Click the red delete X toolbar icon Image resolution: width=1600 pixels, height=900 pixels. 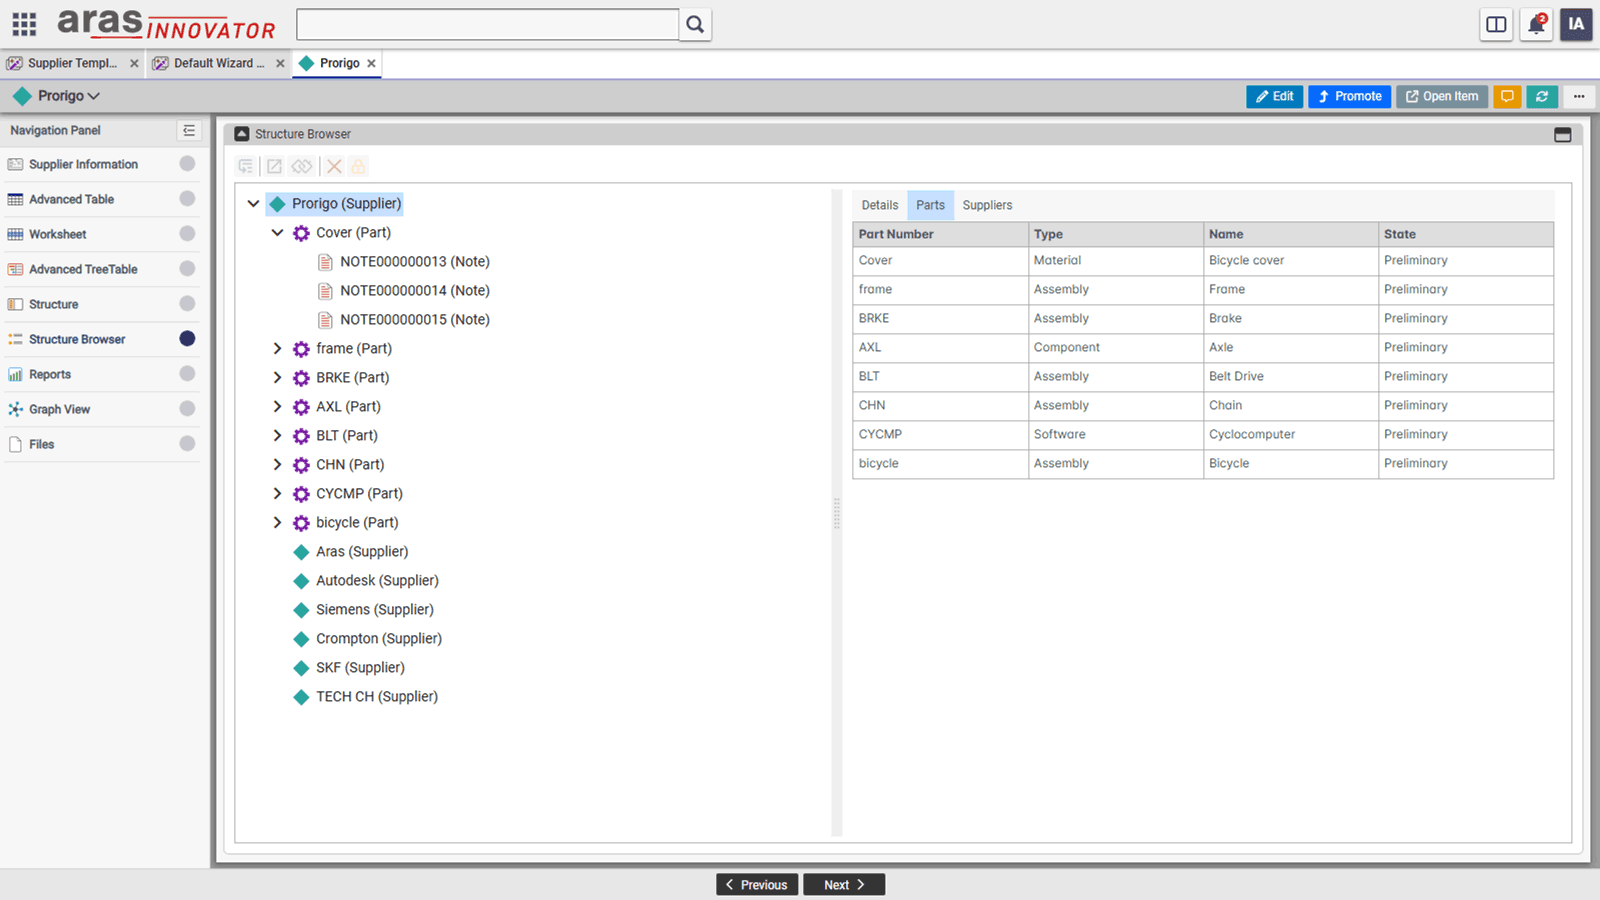coord(334,166)
